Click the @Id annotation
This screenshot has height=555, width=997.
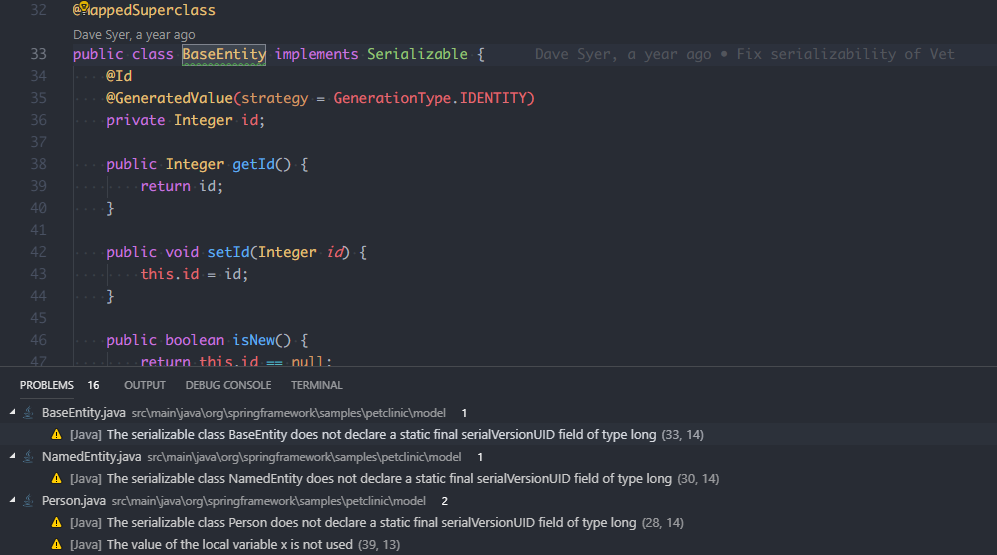point(119,76)
